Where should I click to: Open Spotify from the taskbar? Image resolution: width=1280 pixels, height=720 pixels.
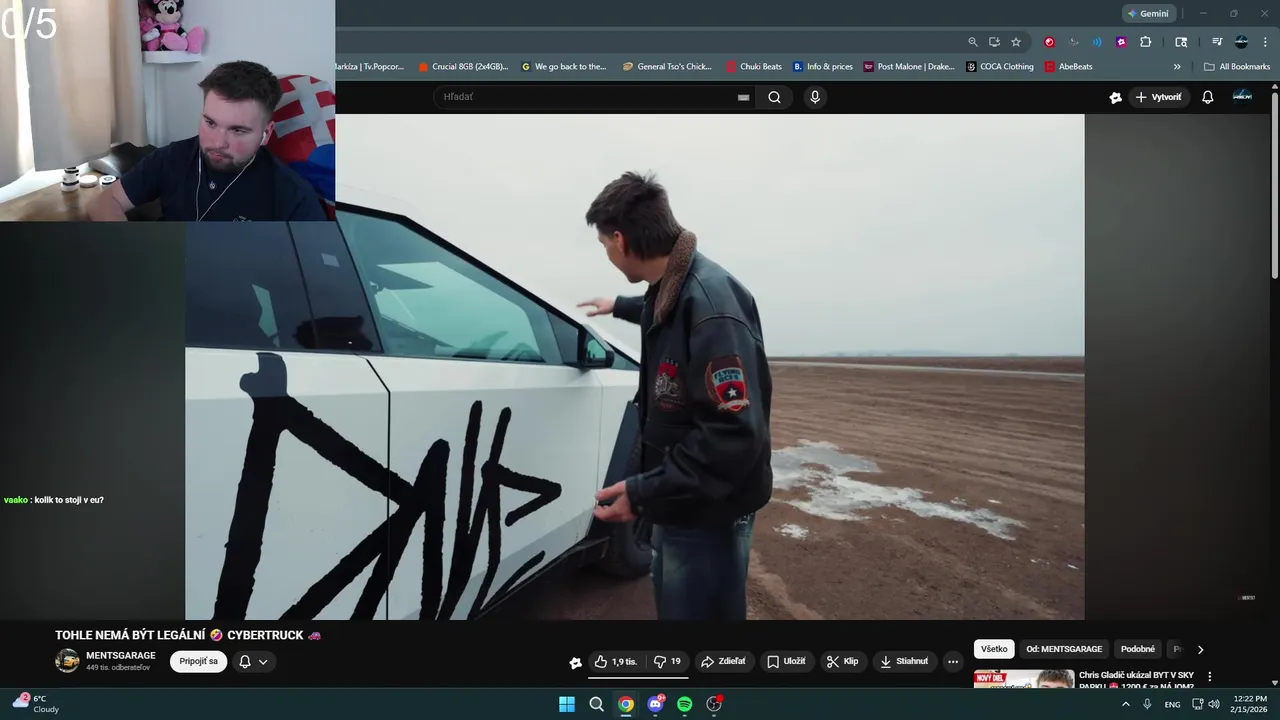685,704
